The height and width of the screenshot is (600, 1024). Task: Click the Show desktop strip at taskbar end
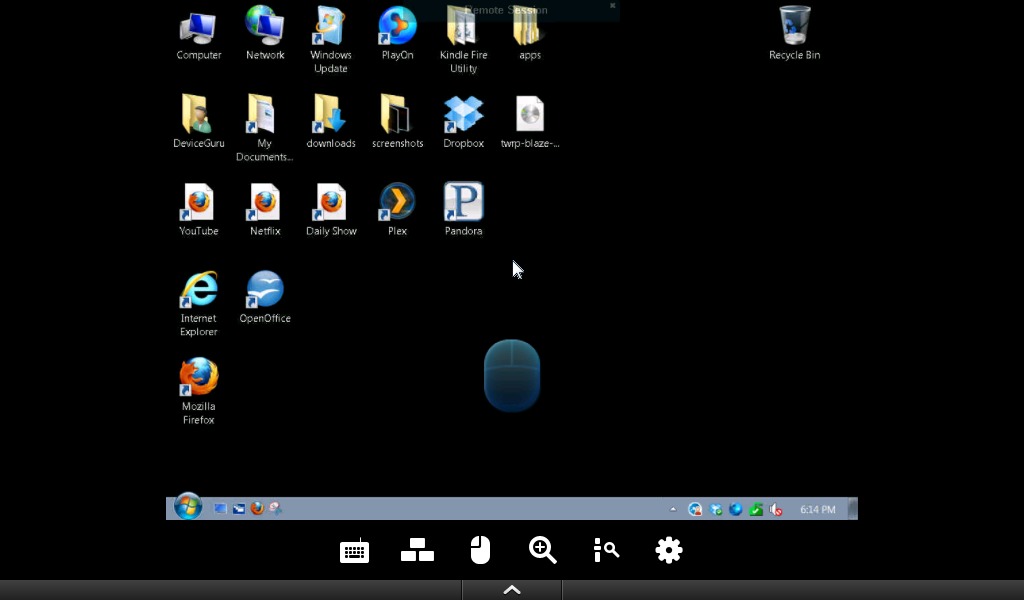click(852, 509)
